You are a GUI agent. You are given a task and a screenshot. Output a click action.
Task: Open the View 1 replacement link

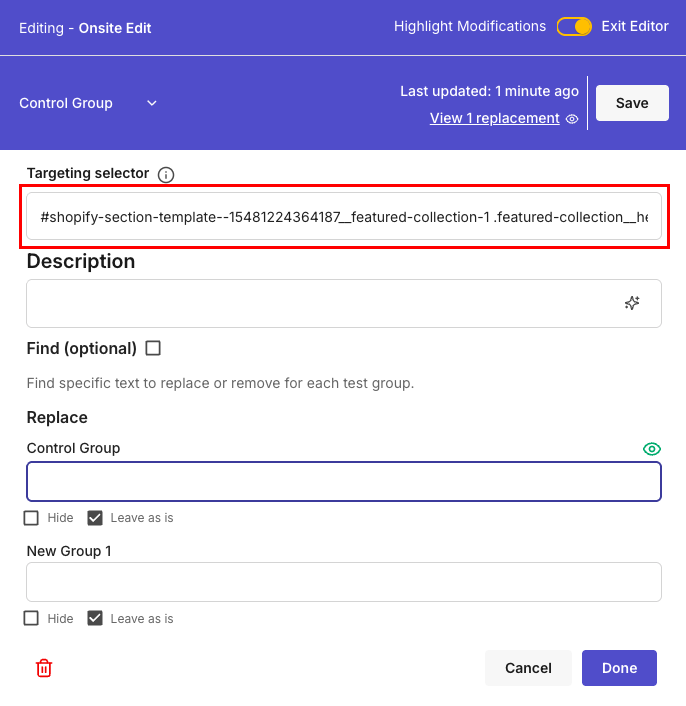point(494,118)
